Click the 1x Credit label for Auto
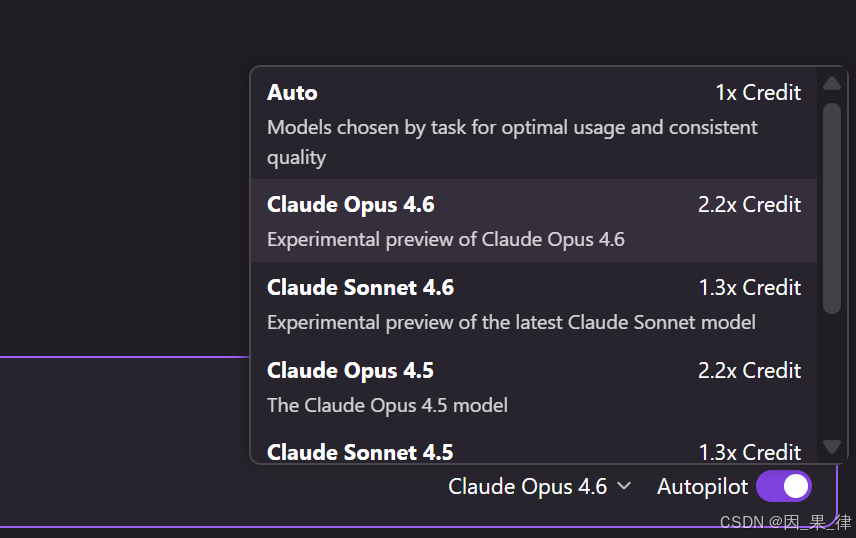Viewport: 856px width, 538px height. 758,93
